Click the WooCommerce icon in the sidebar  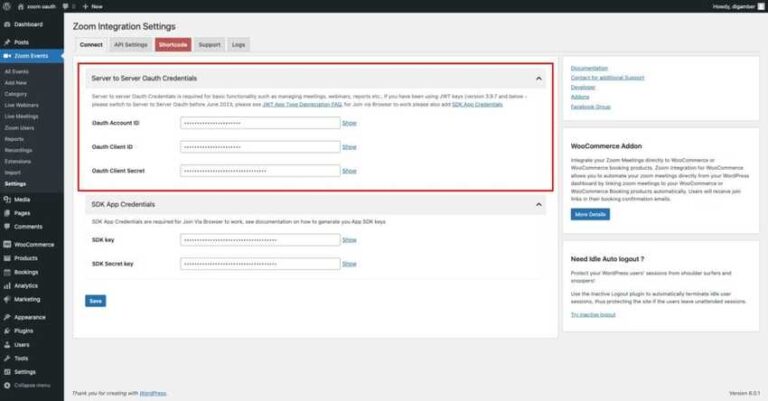coord(7,244)
